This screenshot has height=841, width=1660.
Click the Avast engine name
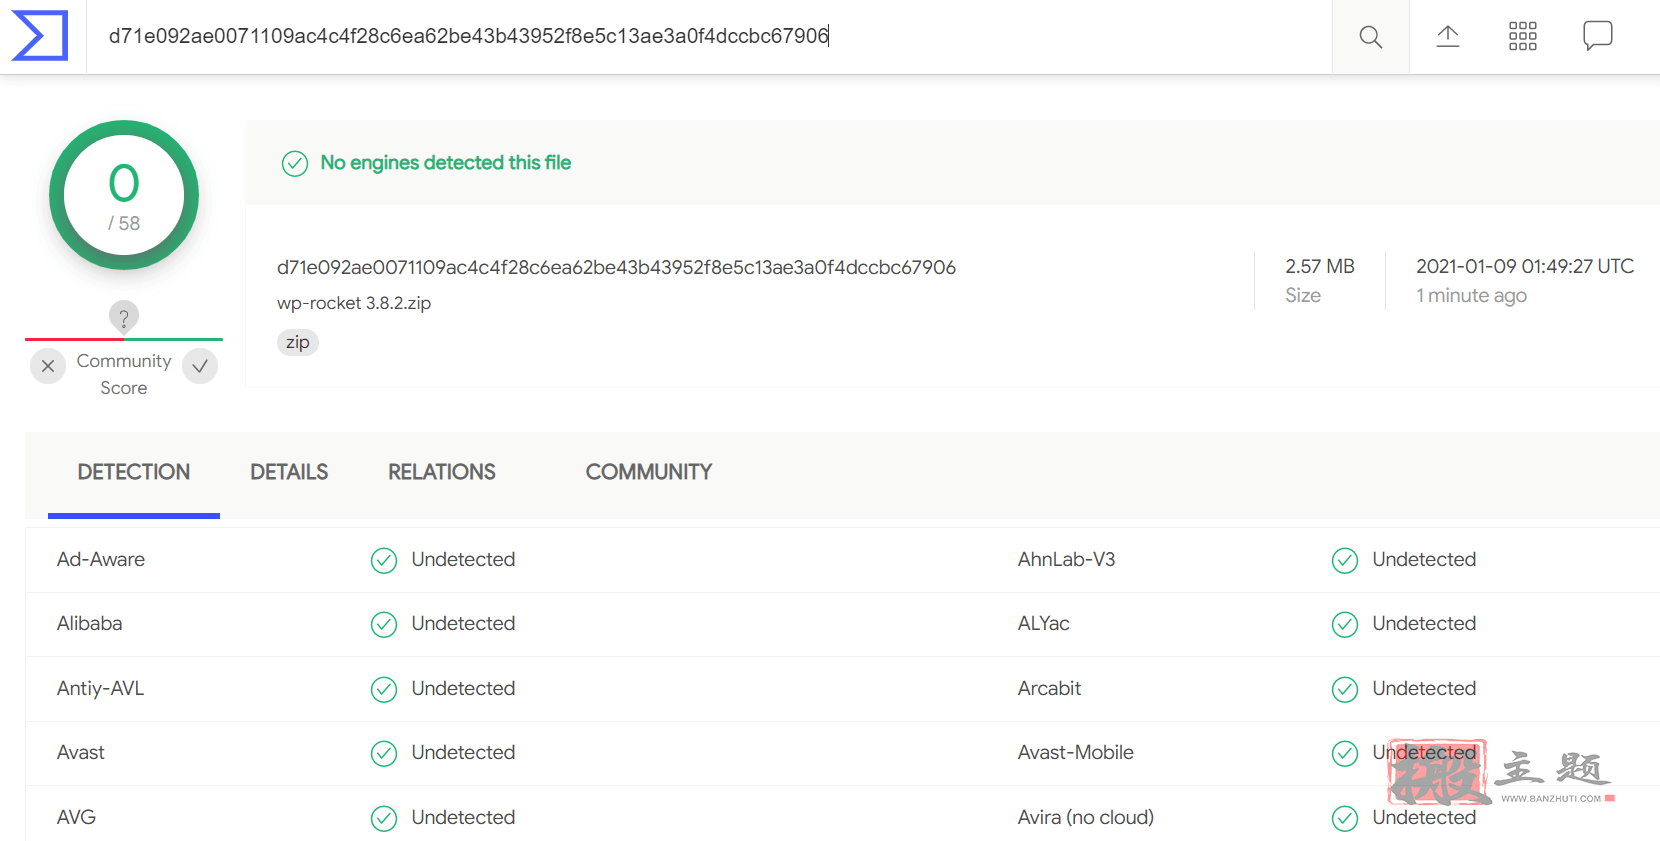[x=81, y=752]
